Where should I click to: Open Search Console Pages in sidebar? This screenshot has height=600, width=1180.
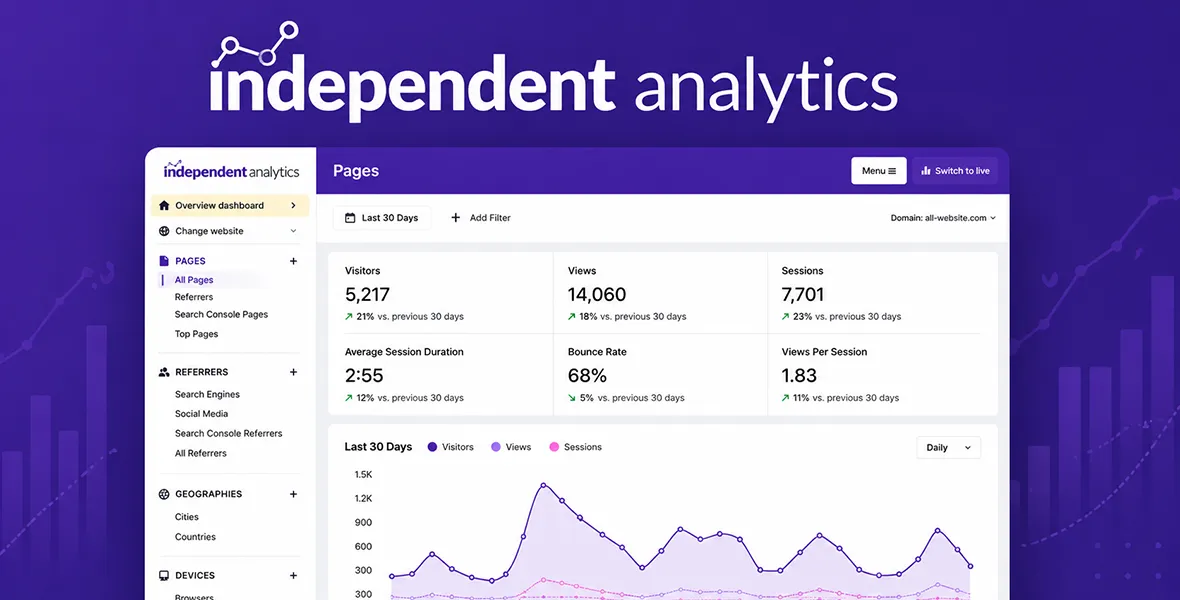(x=221, y=315)
